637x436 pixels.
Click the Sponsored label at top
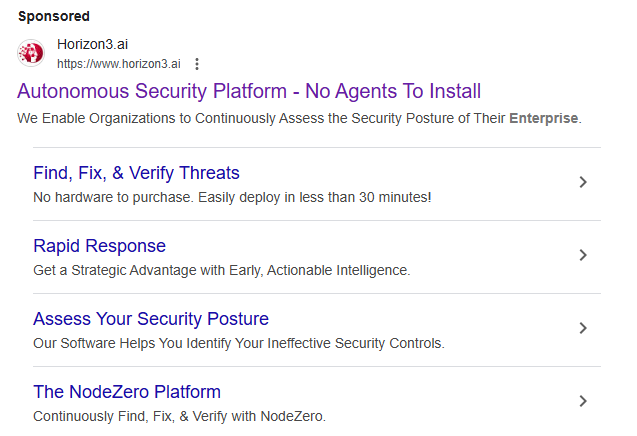pyautogui.click(x=53, y=16)
